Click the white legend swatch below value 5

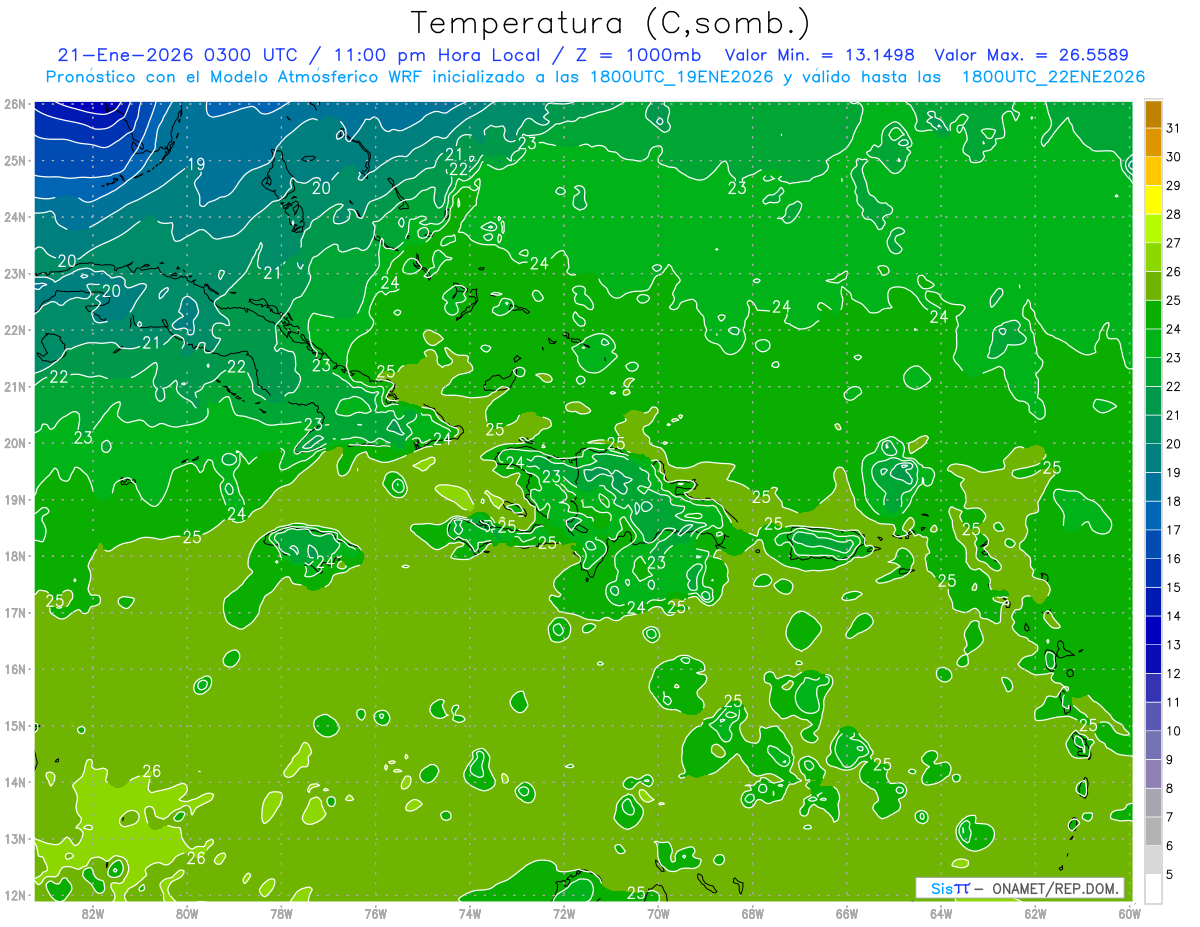pos(1153,888)
